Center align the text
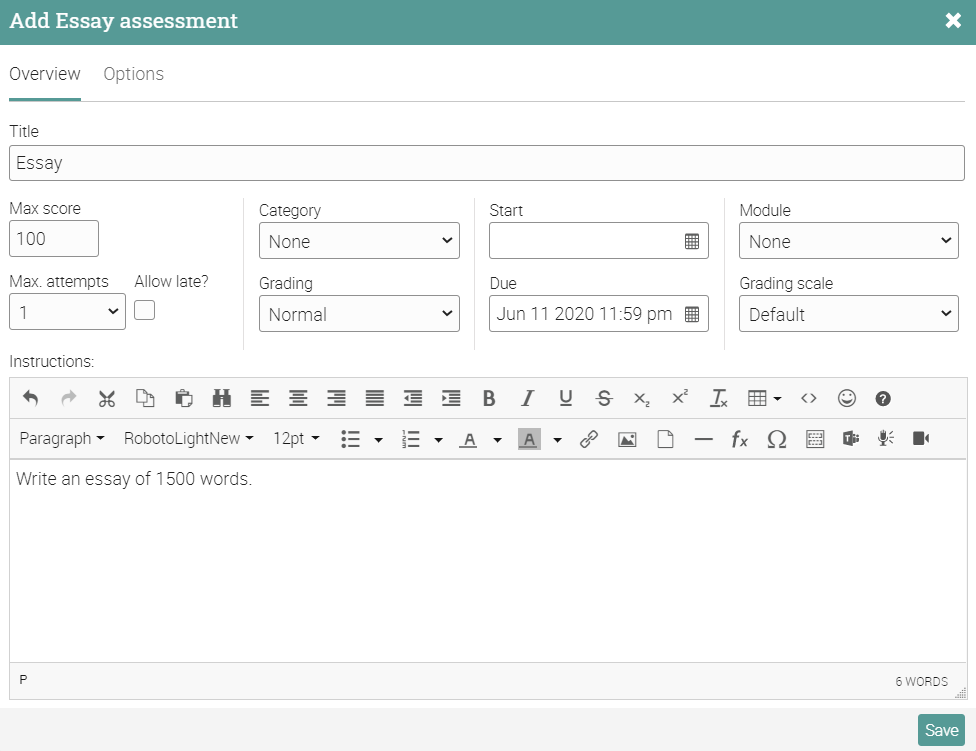This screenshot has height=751, width=976. (x=298, y=398)
